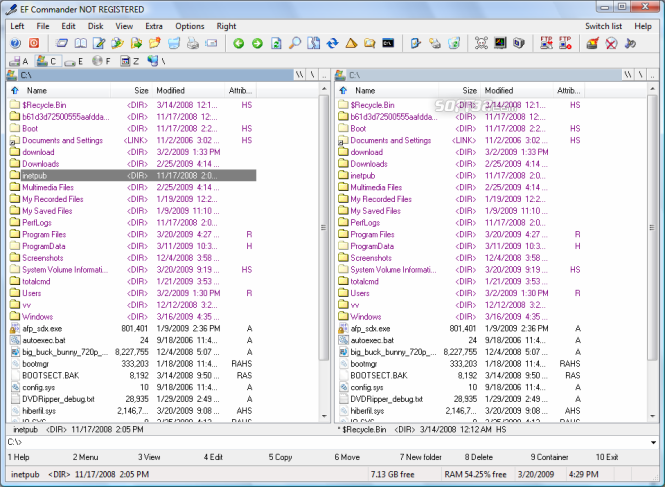Click the F6 Move button
The width and height of the screenshot is (665, 487).
[347, 457]
